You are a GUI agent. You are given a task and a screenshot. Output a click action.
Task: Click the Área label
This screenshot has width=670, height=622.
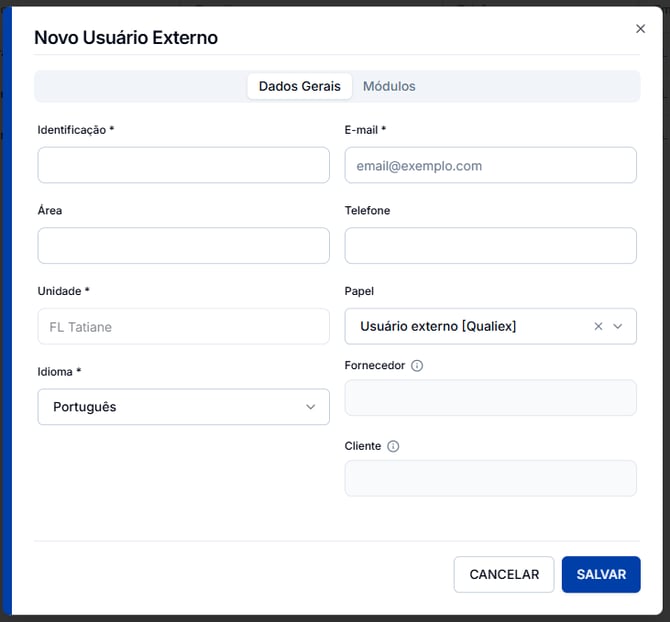pyautogui.click(x=50, y=210)
